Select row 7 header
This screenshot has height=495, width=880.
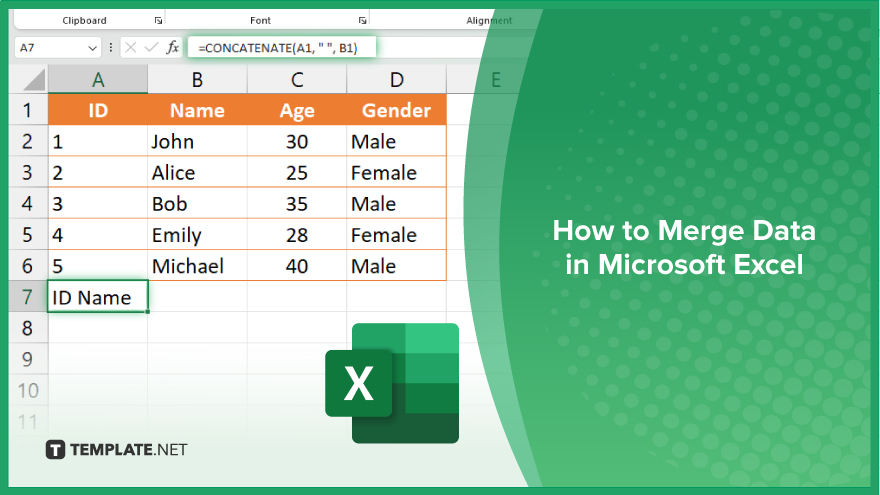(x=28, y=297)
